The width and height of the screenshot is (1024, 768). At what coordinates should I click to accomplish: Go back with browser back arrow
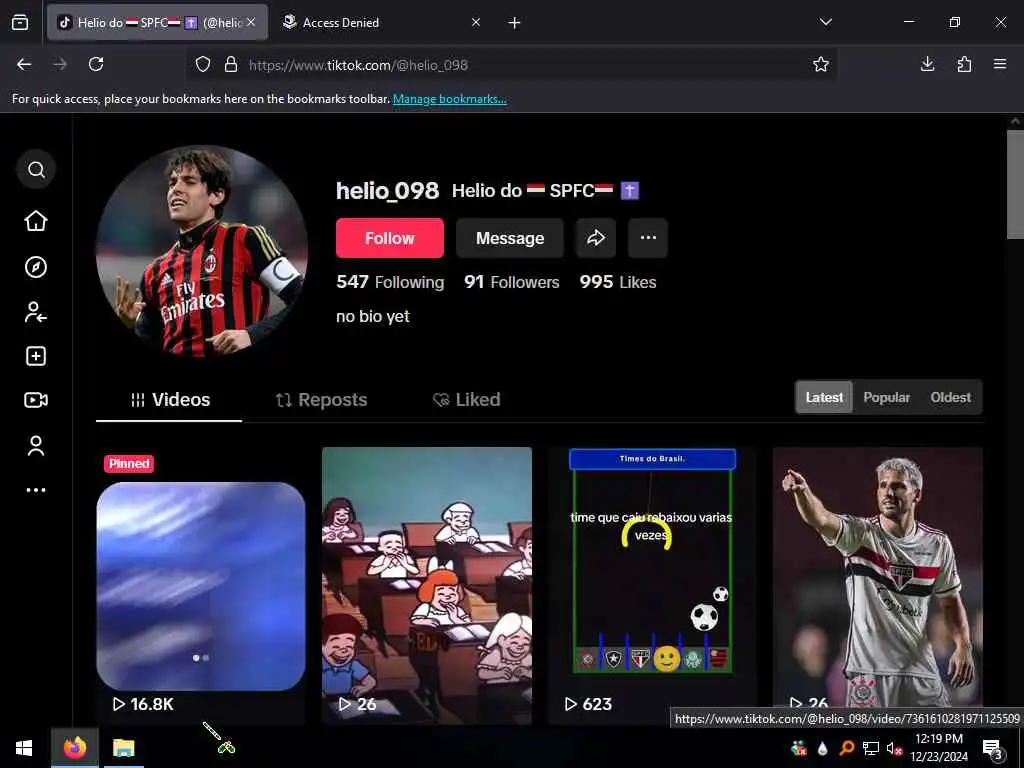(x=24, y=64)
